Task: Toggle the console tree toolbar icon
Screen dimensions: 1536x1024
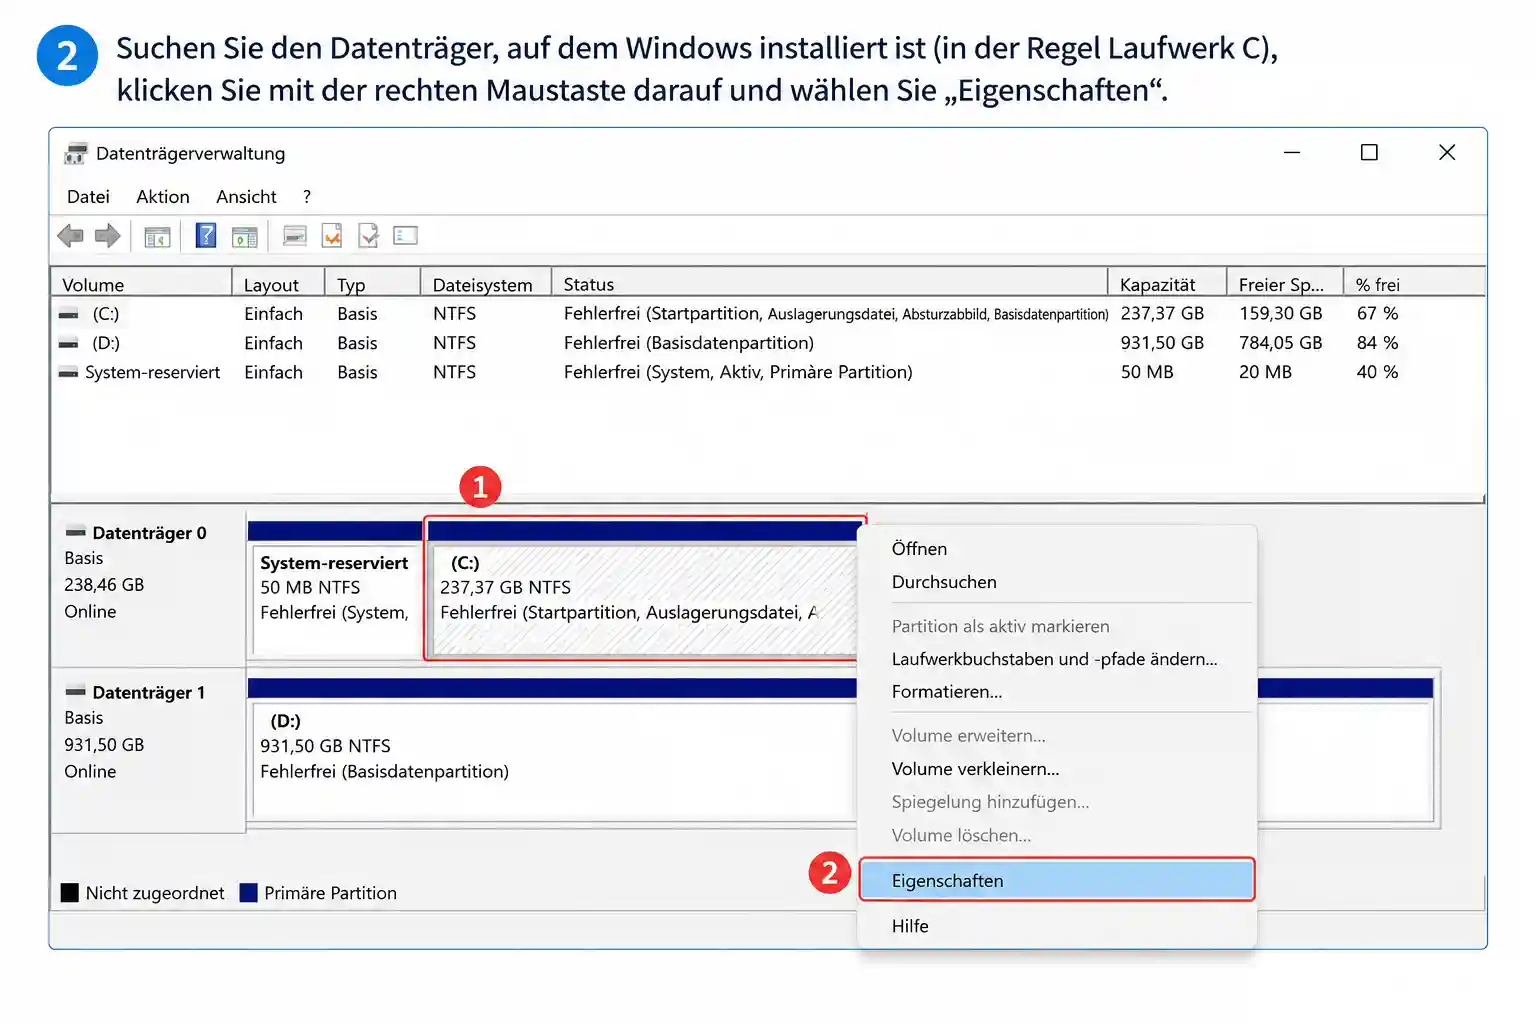Action: point(157,237)
